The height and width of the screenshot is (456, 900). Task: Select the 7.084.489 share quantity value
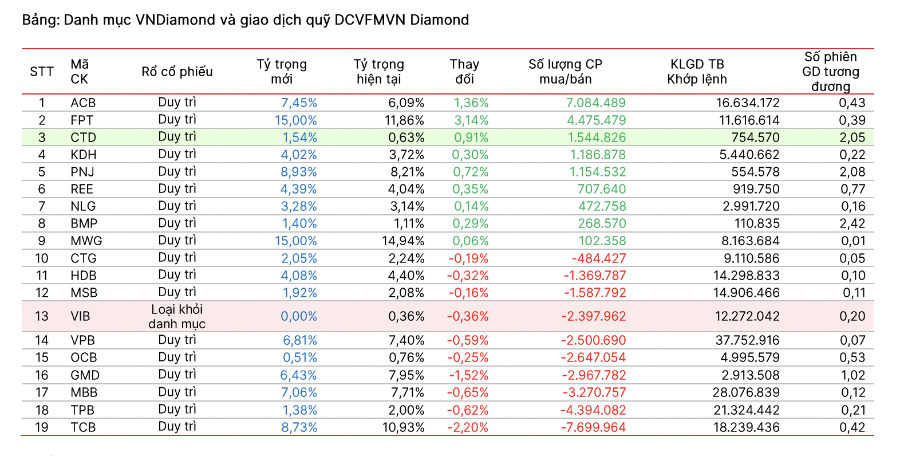[595, 102]
